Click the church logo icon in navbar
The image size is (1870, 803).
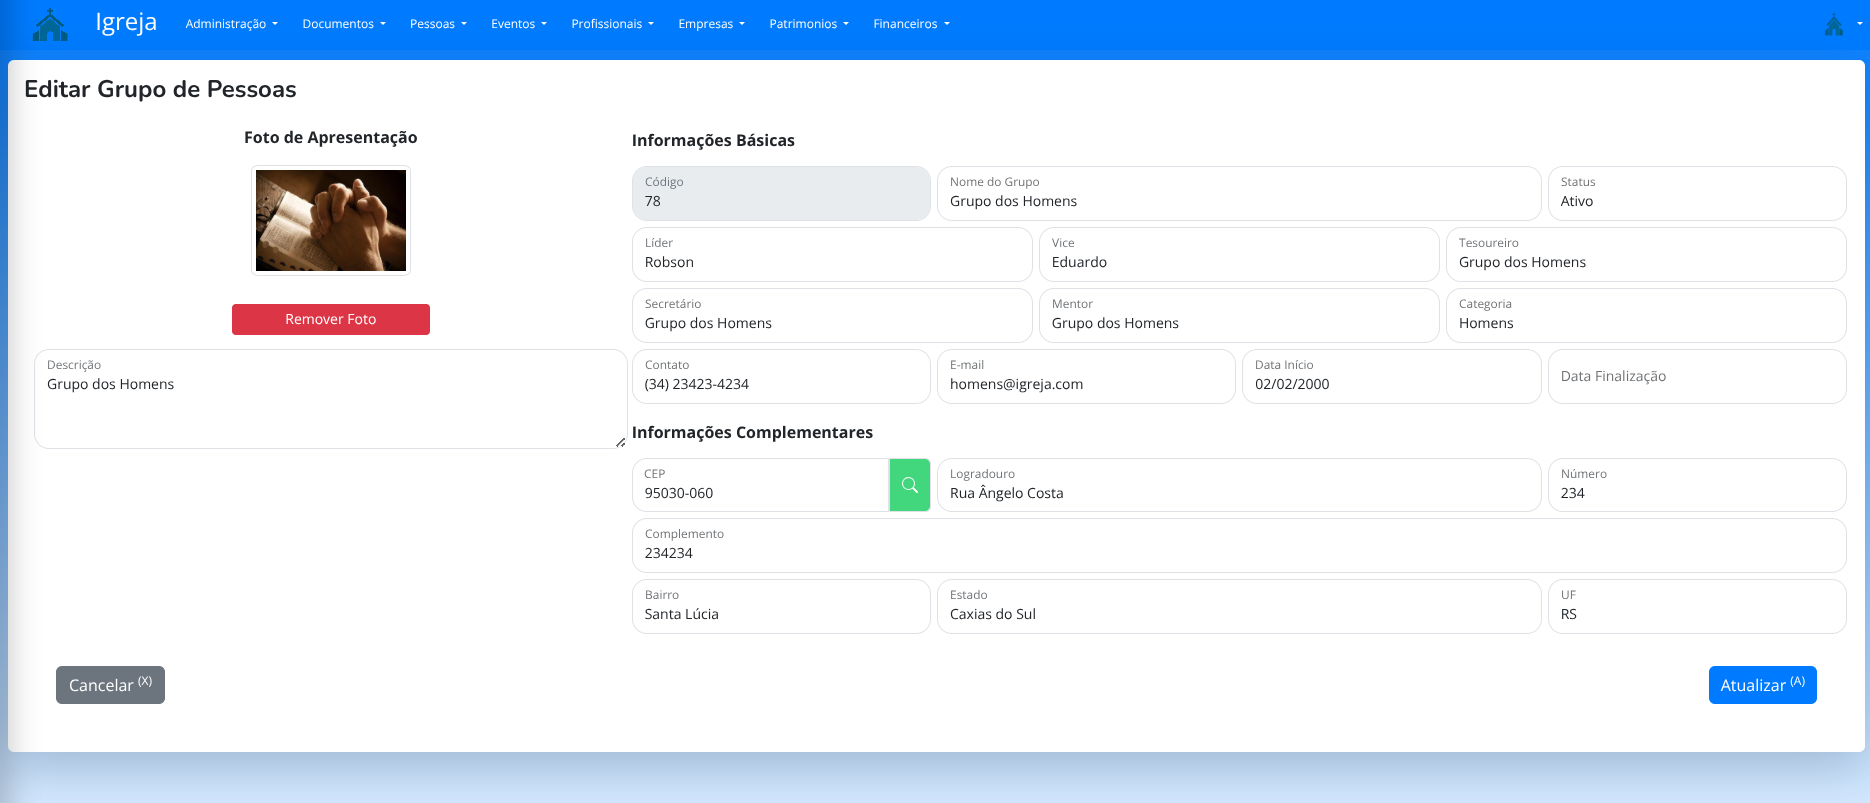tap(50, 24)
